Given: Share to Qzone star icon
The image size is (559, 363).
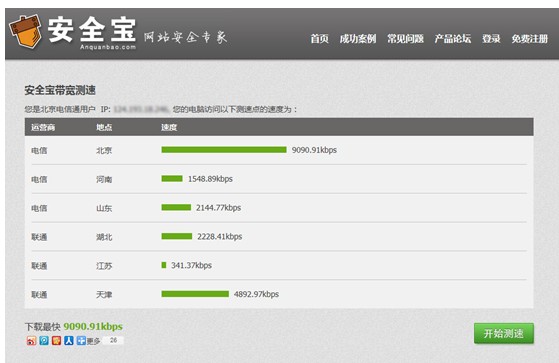Looking at the screenshot, I should click(x=56, y=341).
